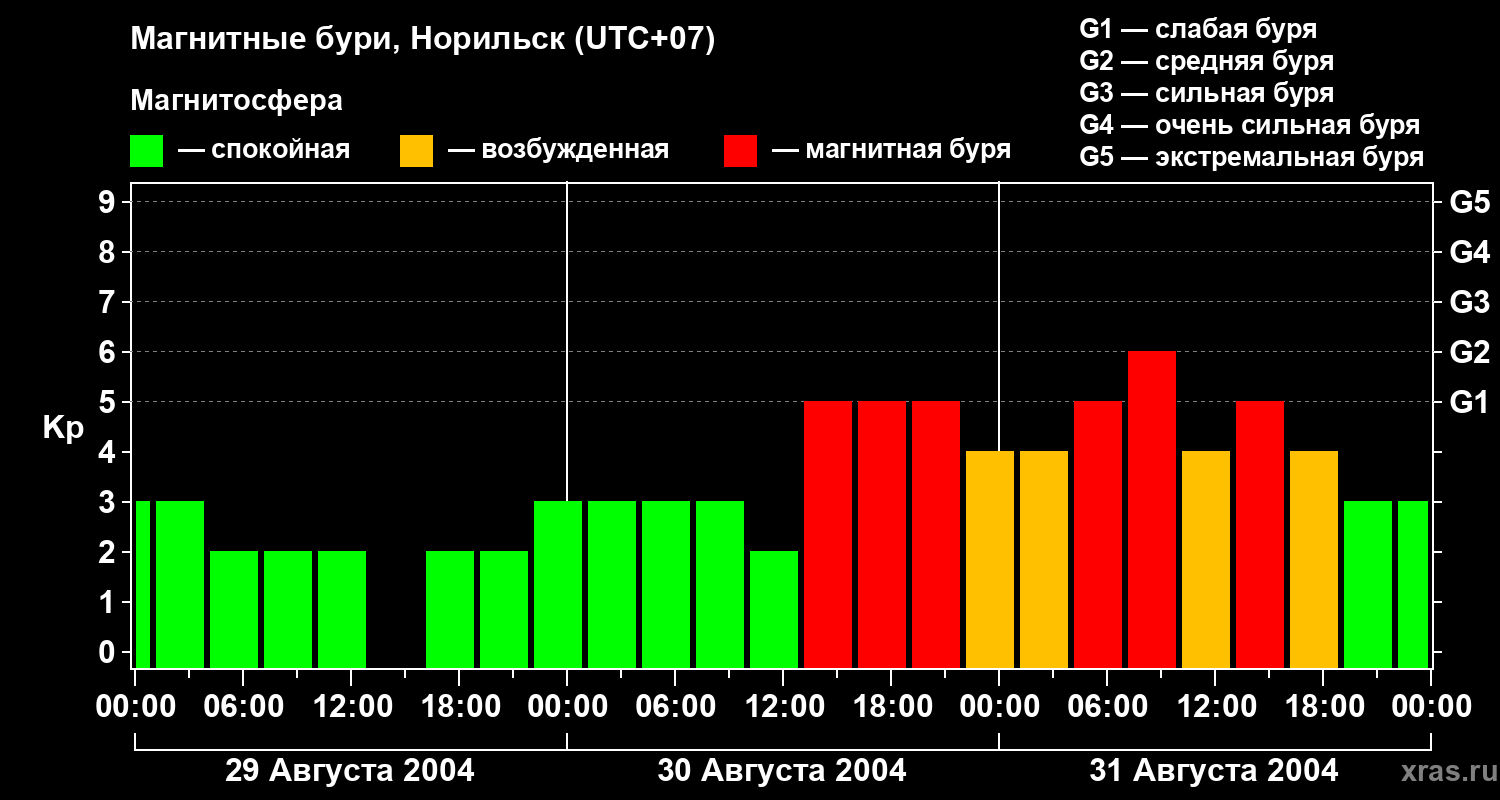Click the green bar crossing the 30 August midnight line

(558, 585)
